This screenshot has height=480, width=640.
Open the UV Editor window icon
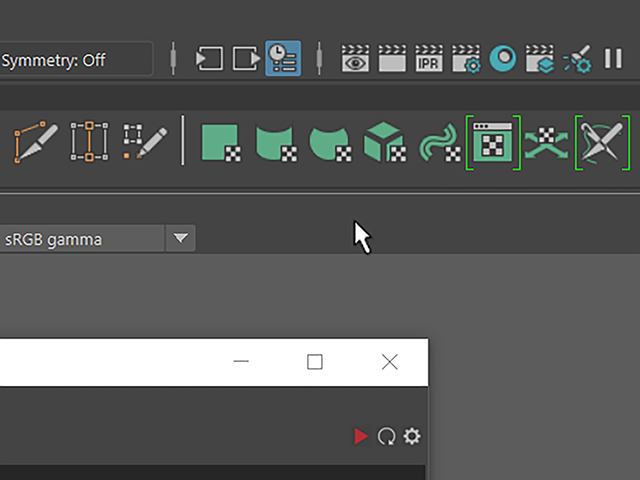click(493, 142)
